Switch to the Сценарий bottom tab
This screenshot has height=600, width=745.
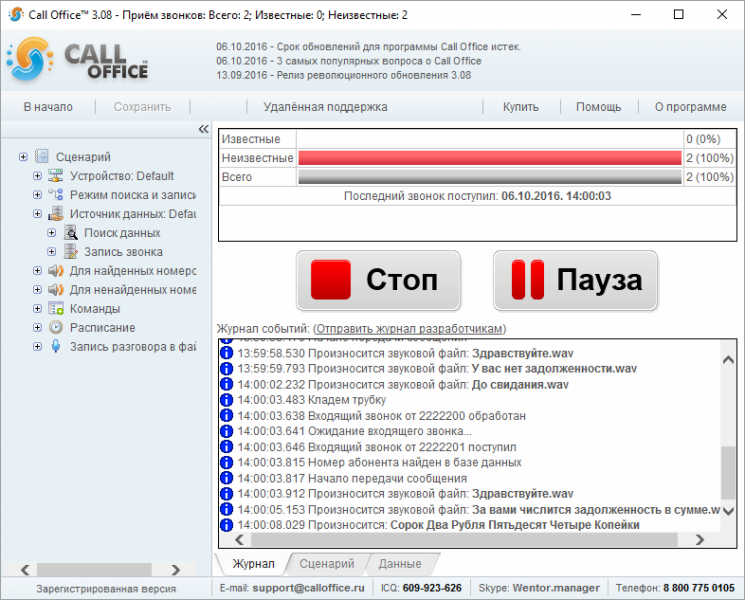(327, 564)
